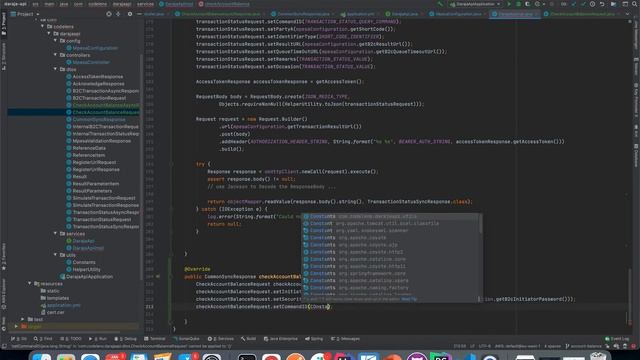Hide the Project panel with the minus icon
This screenshot has width=640, height=360.
pos(139,14)
